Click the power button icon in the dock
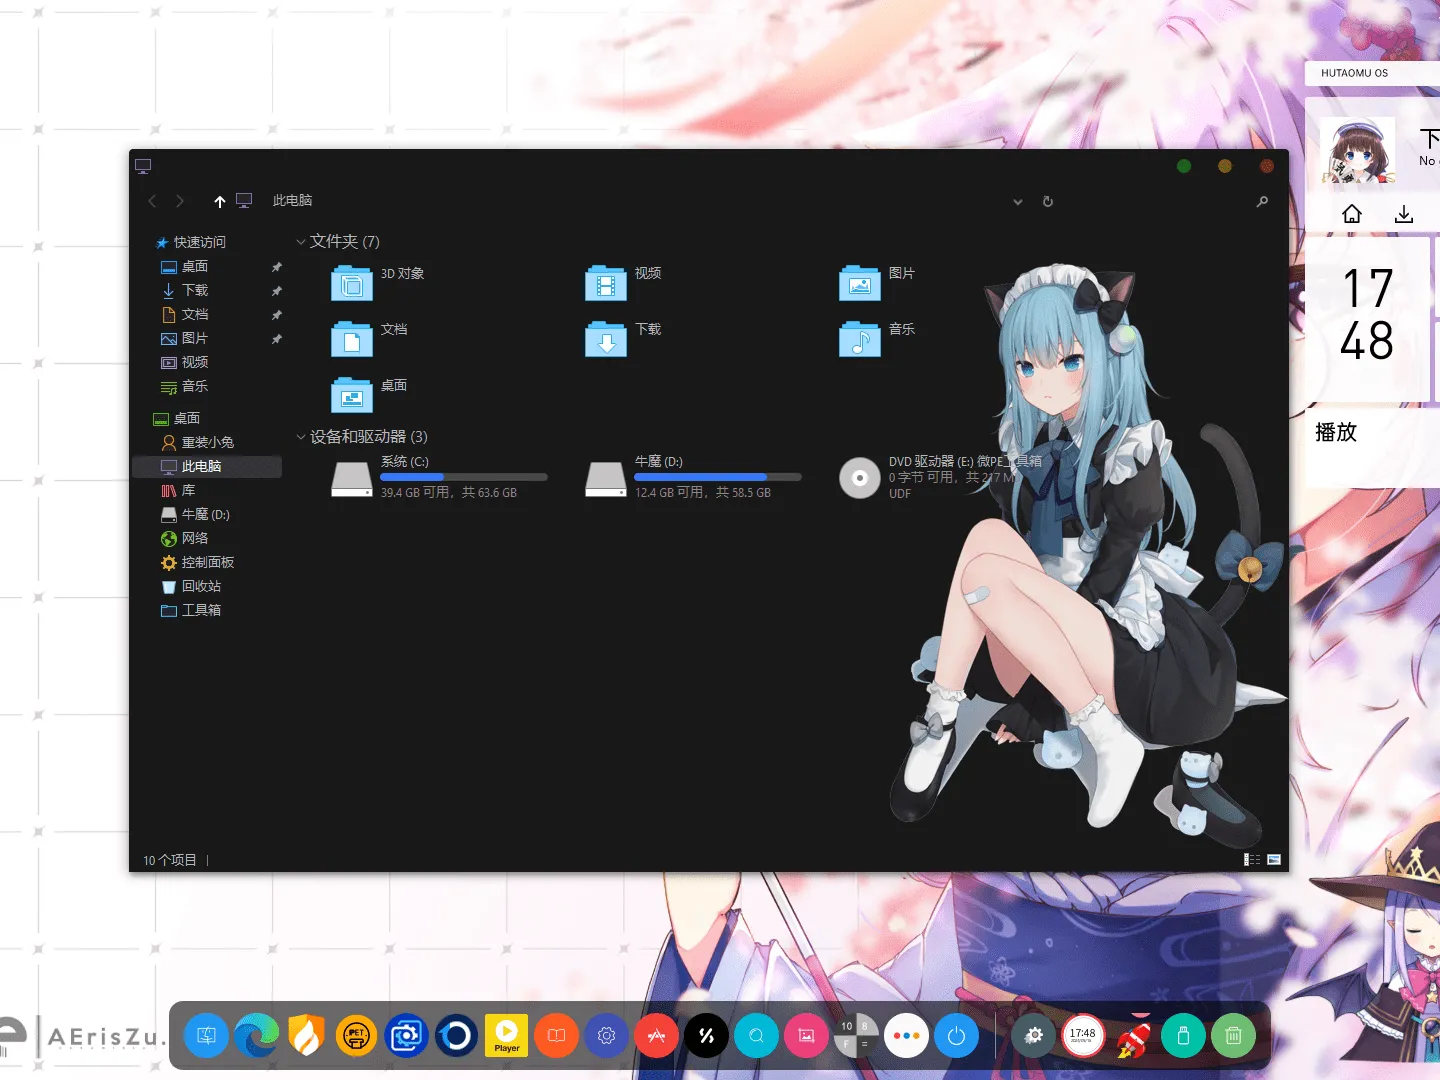Viewport: 1440px width, 1080px height. pyautogui.click(x=957, y=1036)
